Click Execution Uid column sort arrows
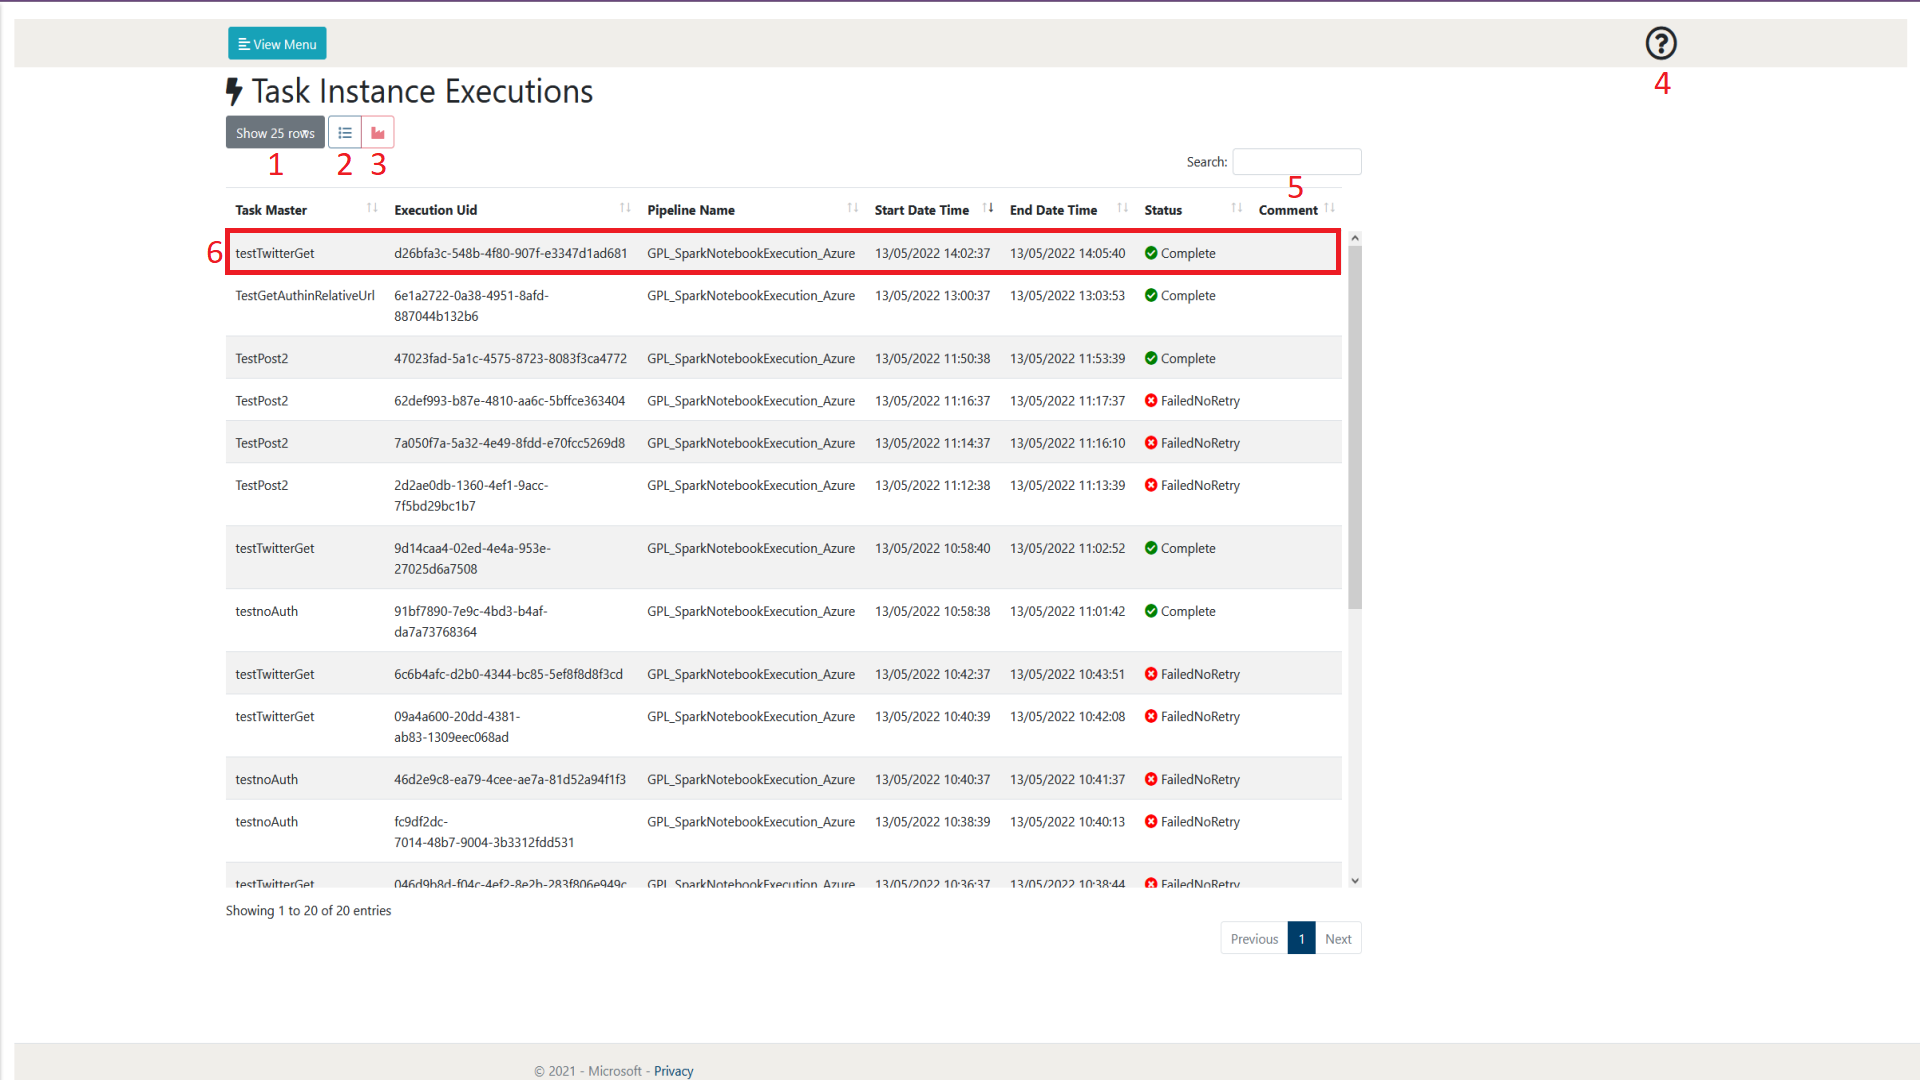The image size is (1920, 1080). point(625,208)
